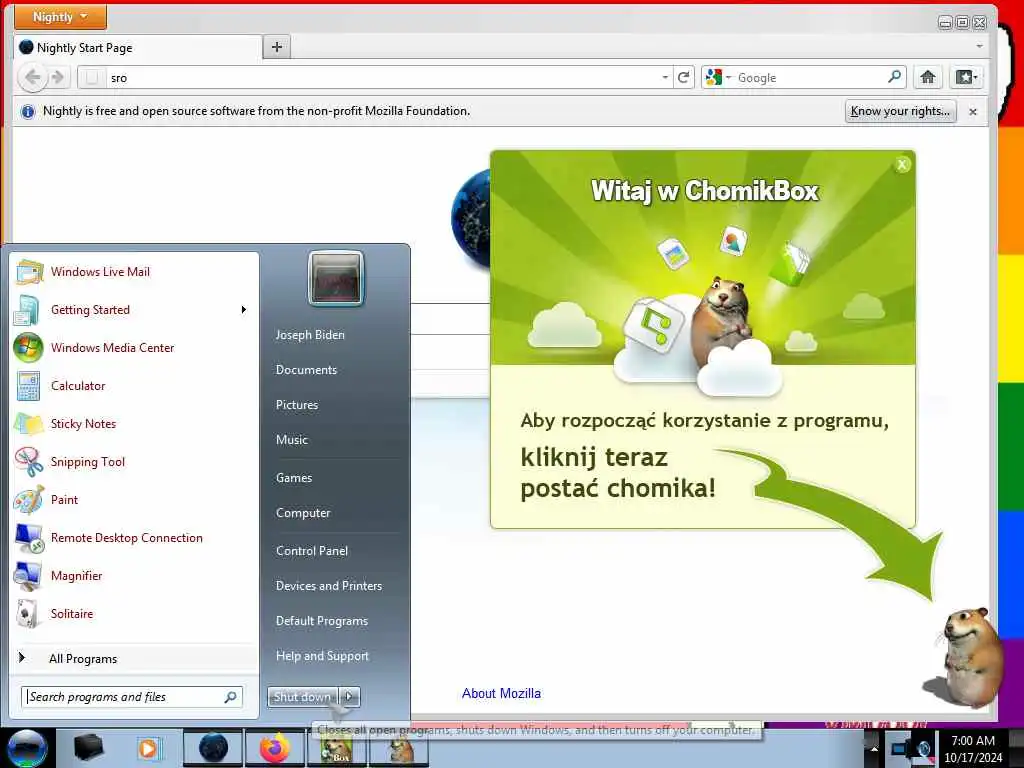The image size is (1024, 768).
Task: Close the ChomikBox welcome popup
Action: pyautogui.click(x=902, y=165)
